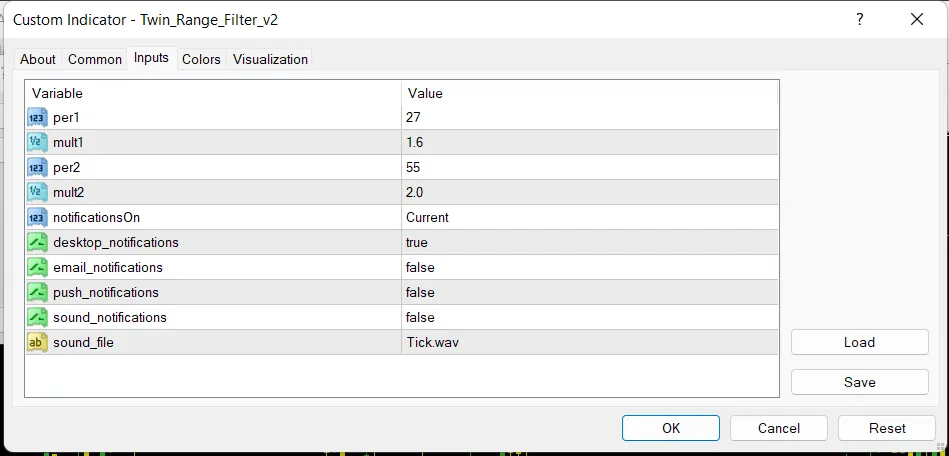Select the sound_notifications false value

point(589,317)
